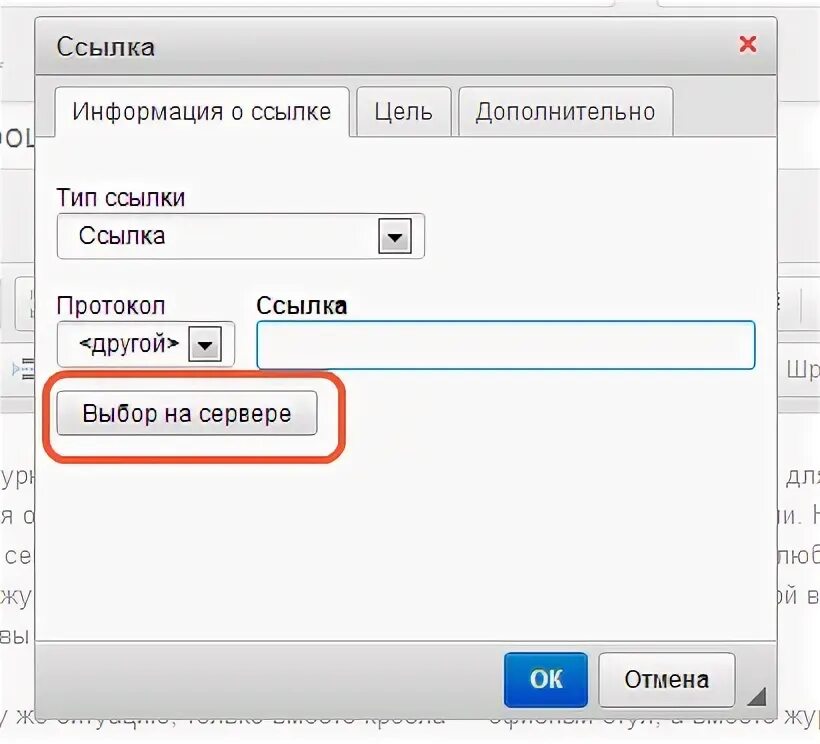Open the Дополнительно tab
The width and height of the screenshot is (820, 744).
pos(566,112)
